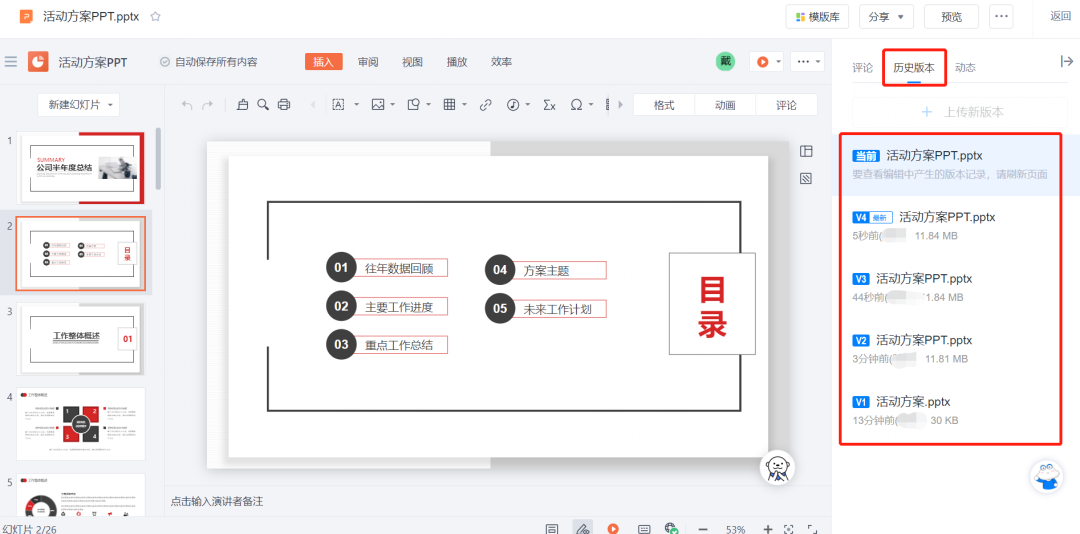Start slideshow from status bar play icon
The image size is (1080, 534).
pos(613,529)
